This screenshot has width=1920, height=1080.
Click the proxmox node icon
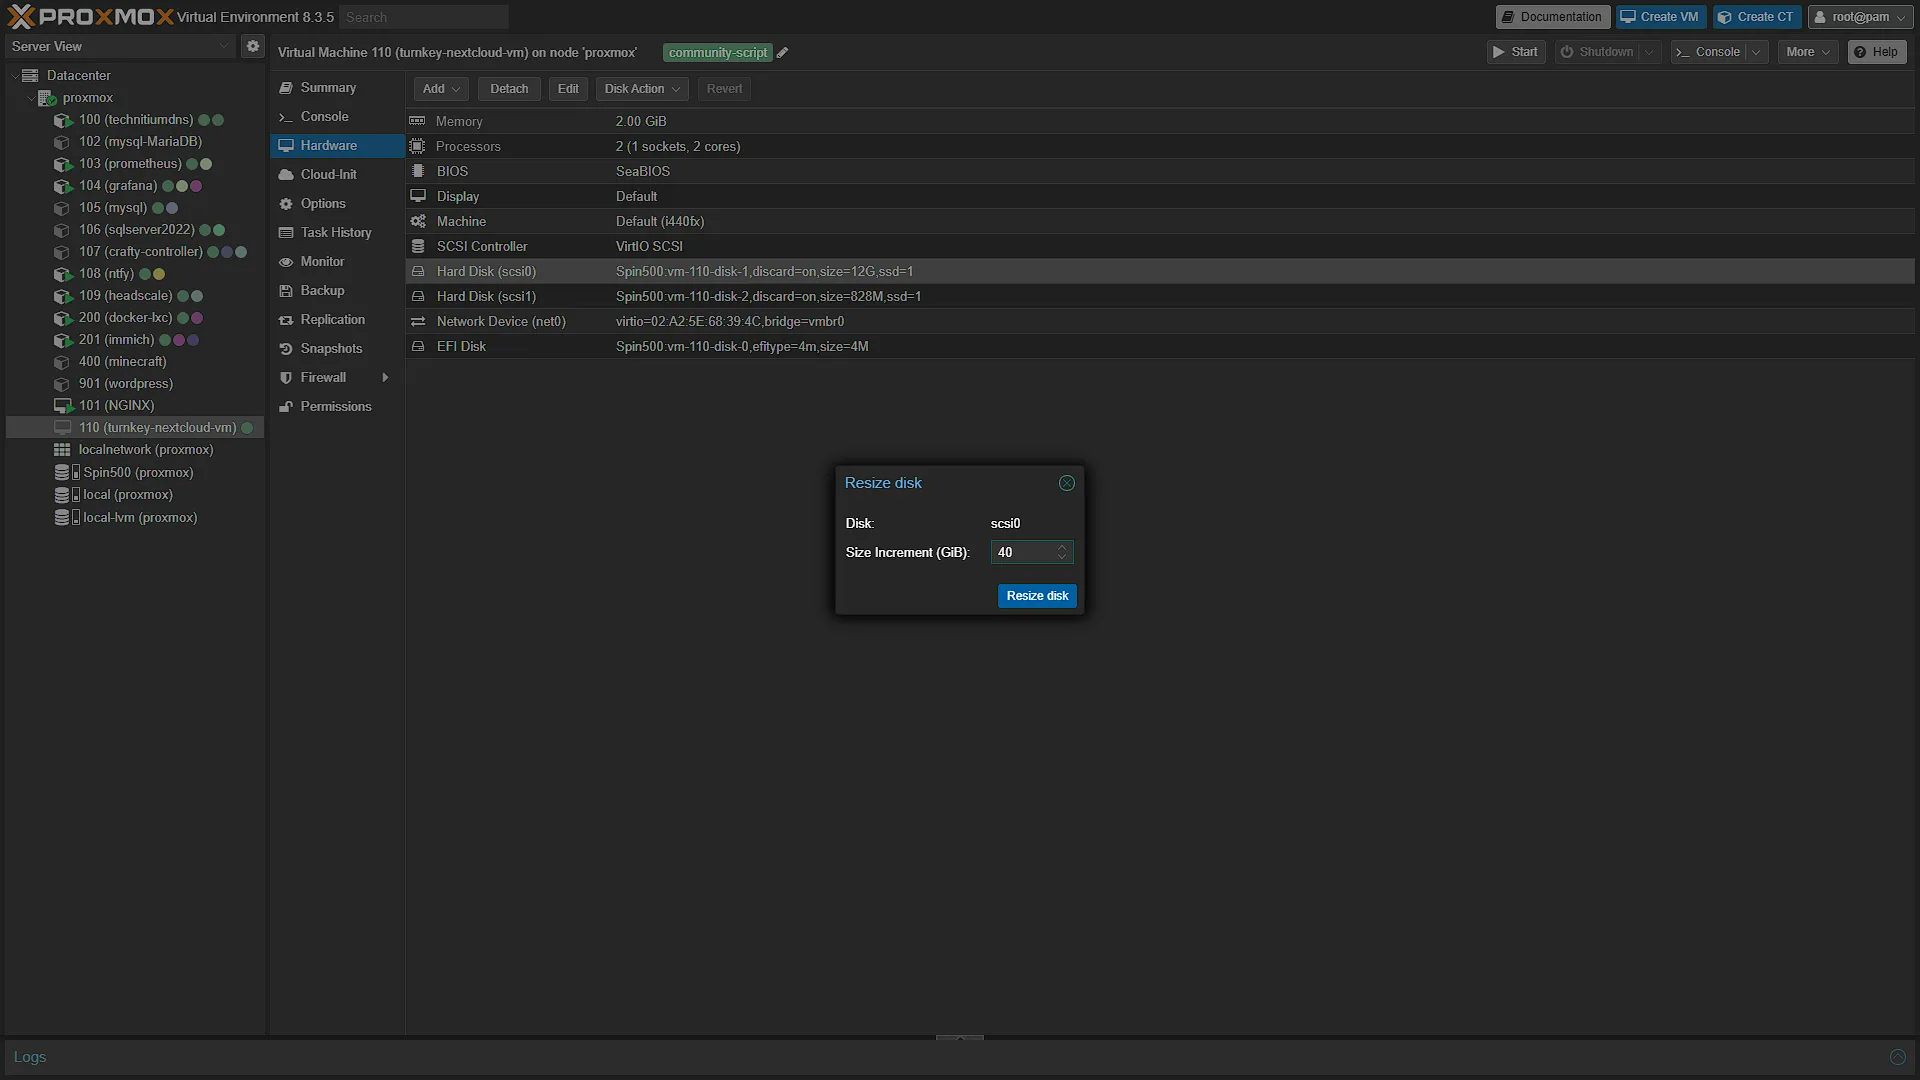click(47, 98)
